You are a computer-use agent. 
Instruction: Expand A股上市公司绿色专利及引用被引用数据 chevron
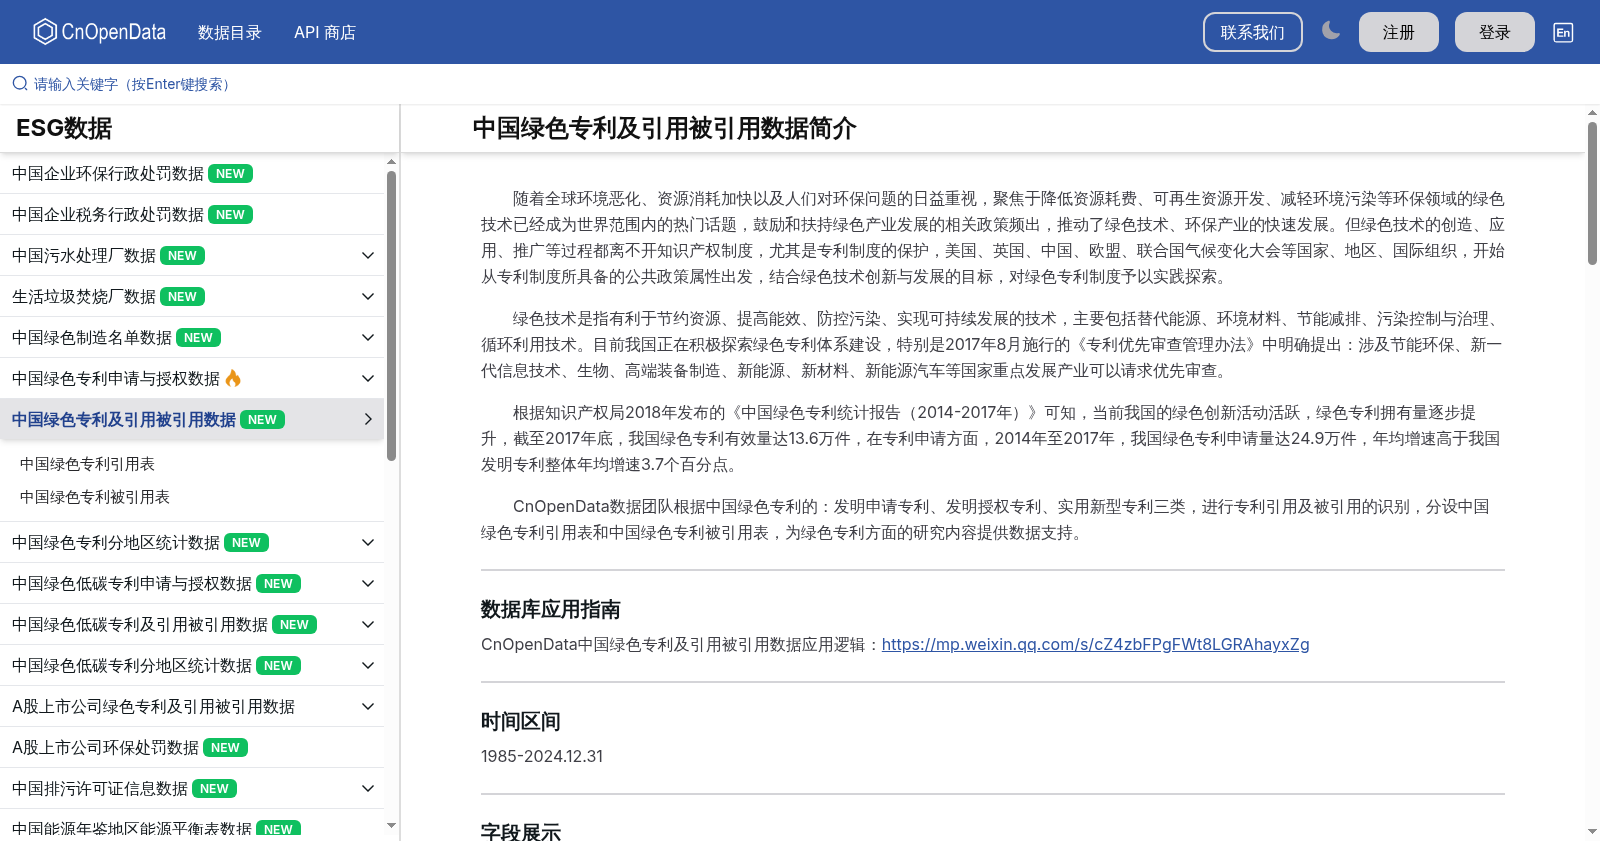click(x=368, y=707)
